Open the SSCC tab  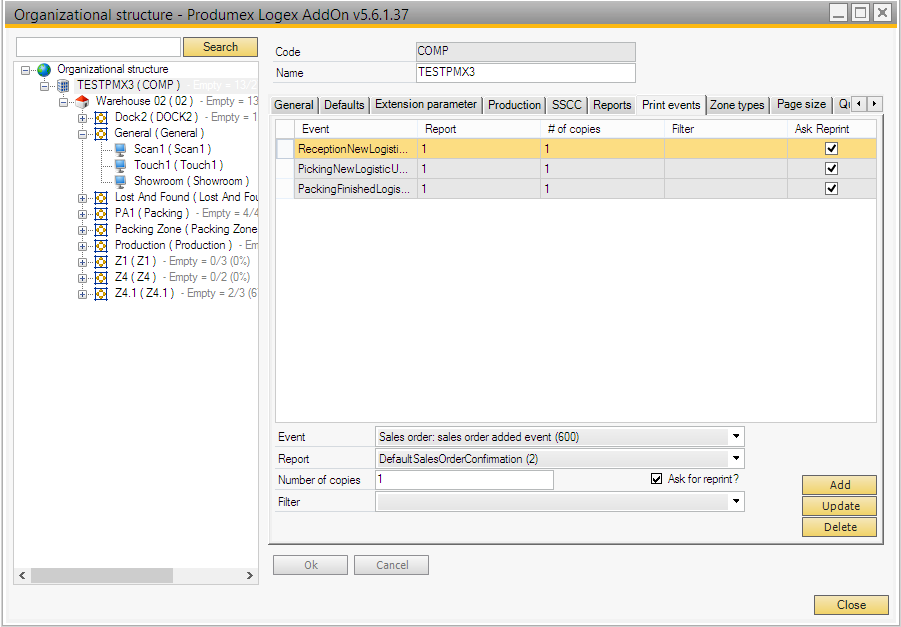pyautogui.click(x=566, y=105)
